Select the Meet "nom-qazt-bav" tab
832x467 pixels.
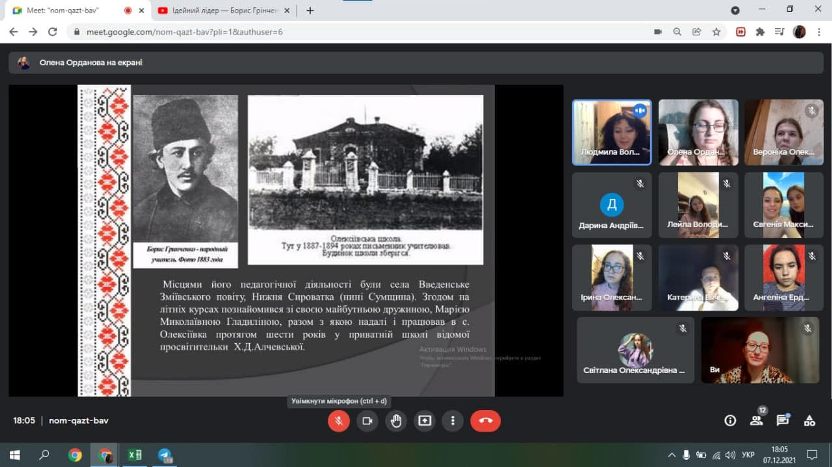(x=65, y=10)
